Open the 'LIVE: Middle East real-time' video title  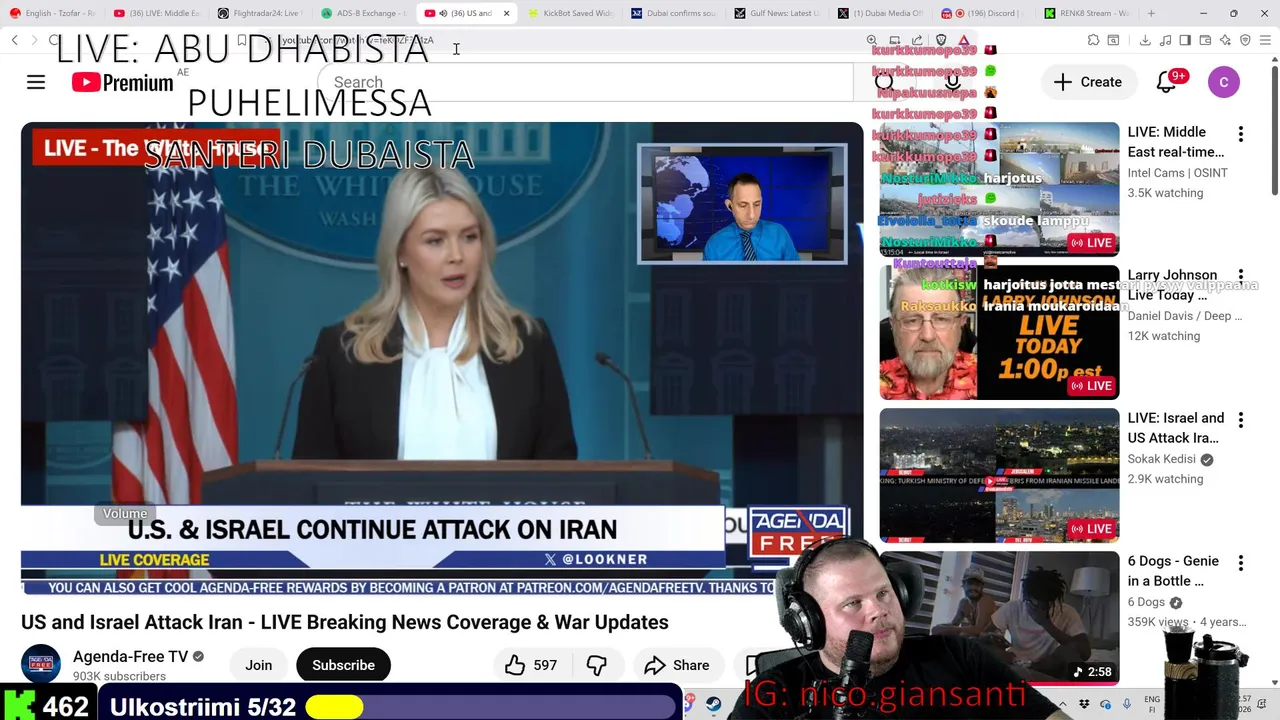point(1176,142)
